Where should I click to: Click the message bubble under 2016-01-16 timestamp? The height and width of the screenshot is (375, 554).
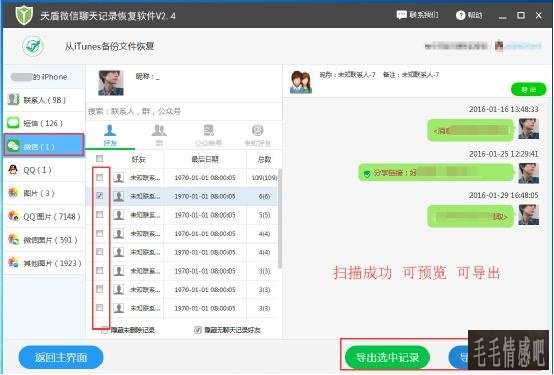(x=471, y=130)
